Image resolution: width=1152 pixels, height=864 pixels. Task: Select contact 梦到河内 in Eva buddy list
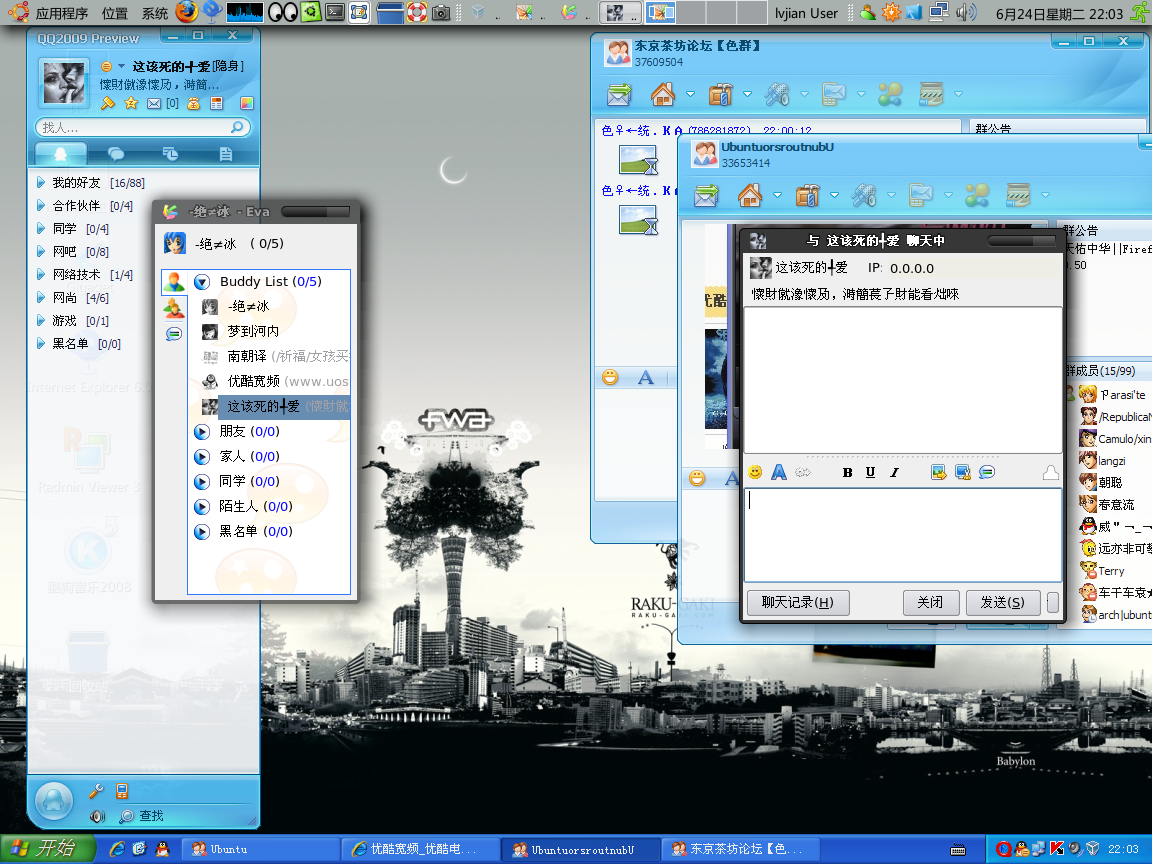tap(253, 331)
